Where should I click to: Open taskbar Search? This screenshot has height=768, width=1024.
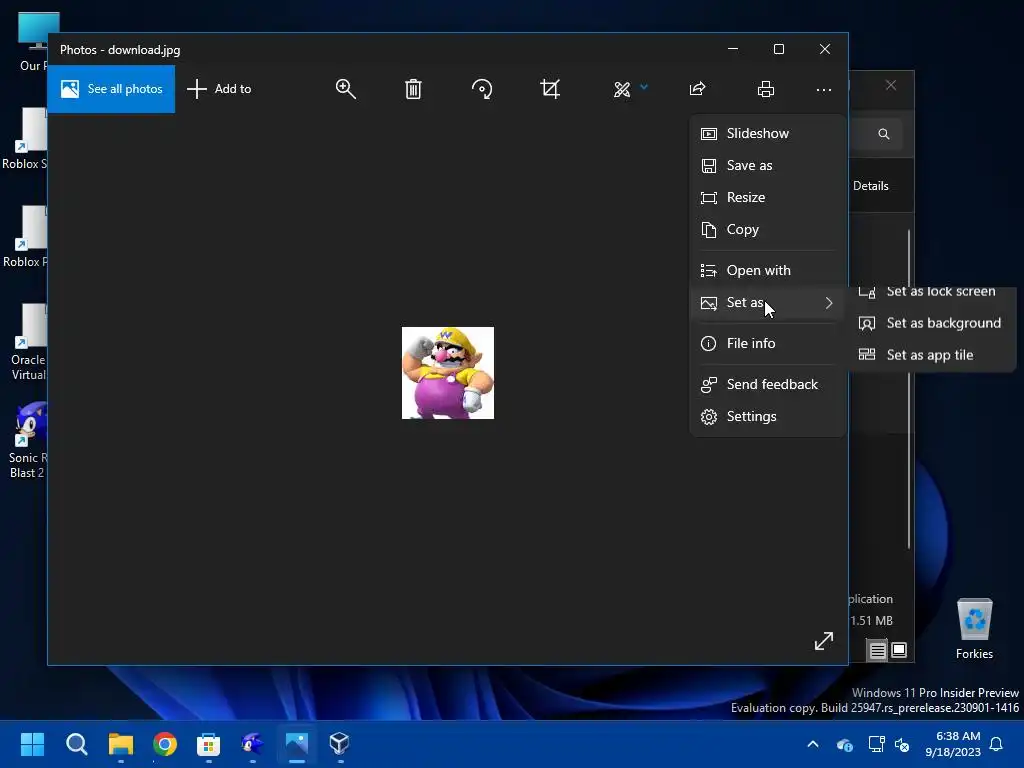76,744
